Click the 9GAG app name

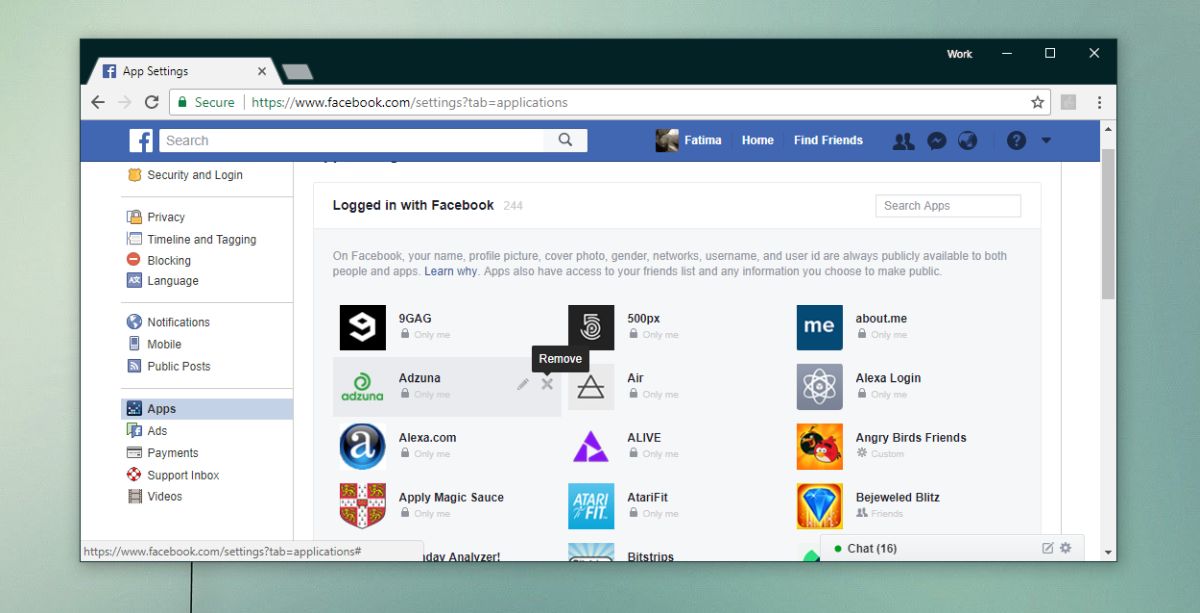pyautogui.click(x=415, y=319)
